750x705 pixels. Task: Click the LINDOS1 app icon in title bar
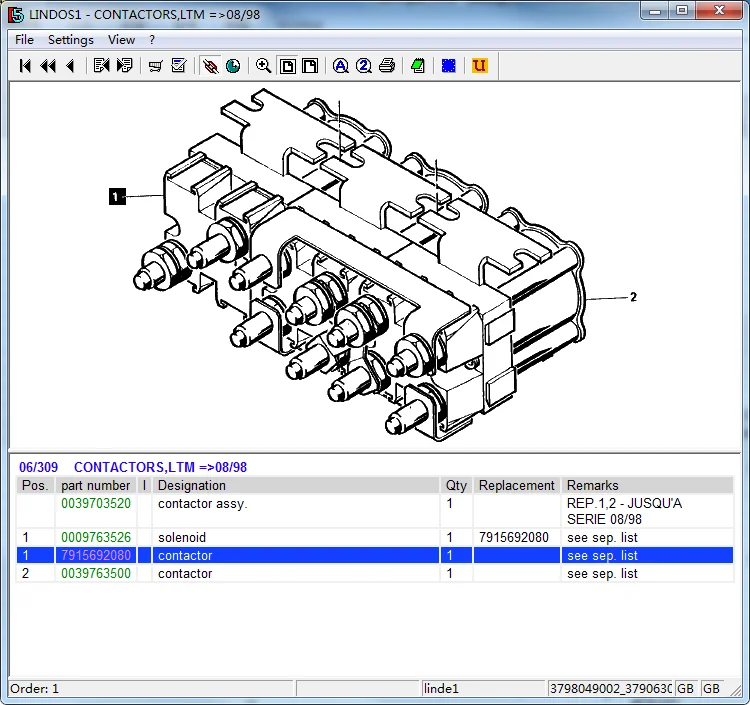click(16, 14)
